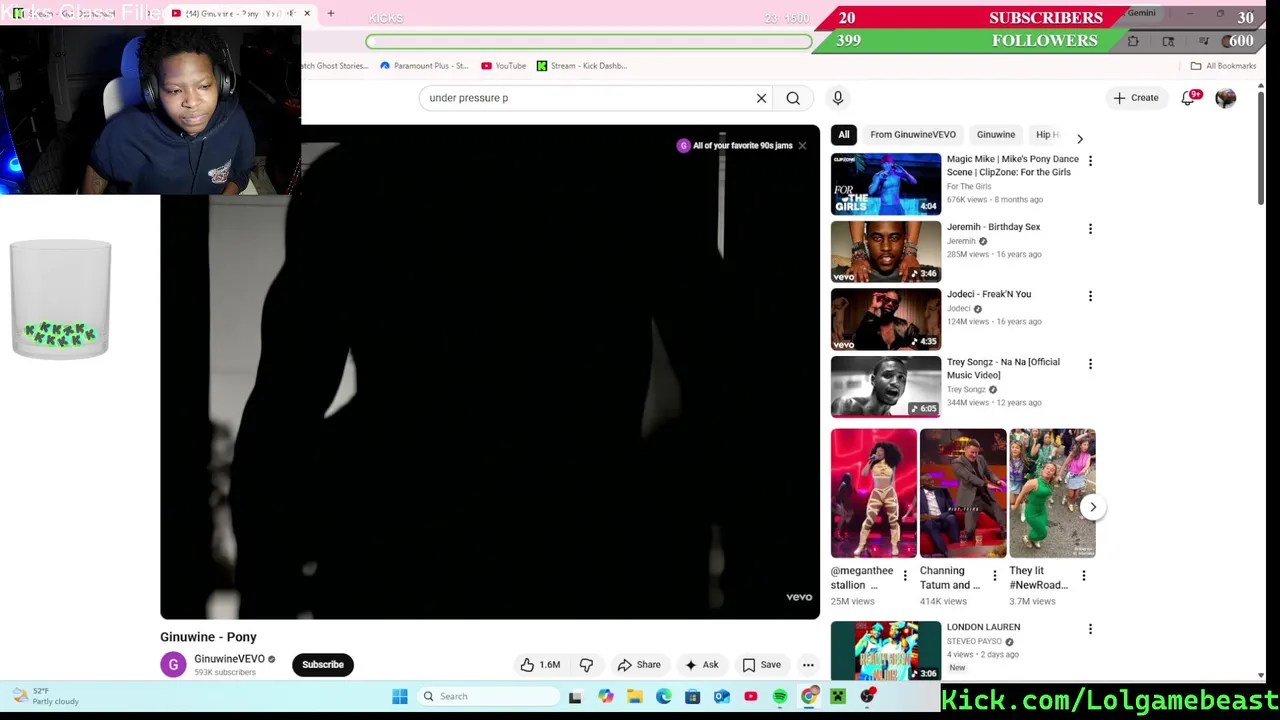Viewport: 1280px width, 720px height.
Task: Open Chrome extensions puzzle icon
Action: (x=1133, y=41)
